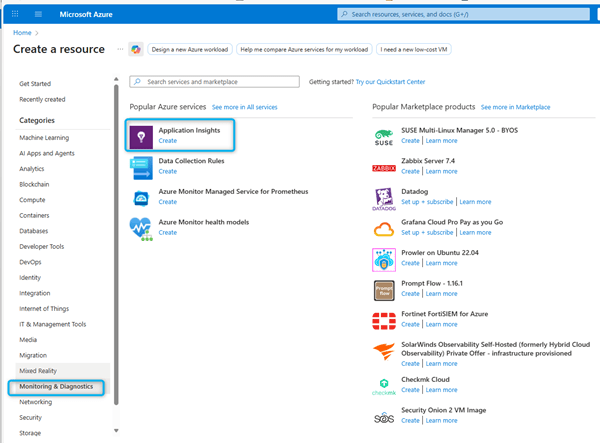The height and width of the screenshot is (443, 600).
Task: Click the Datadog logo icon
Action: click(x=384, y=198)
